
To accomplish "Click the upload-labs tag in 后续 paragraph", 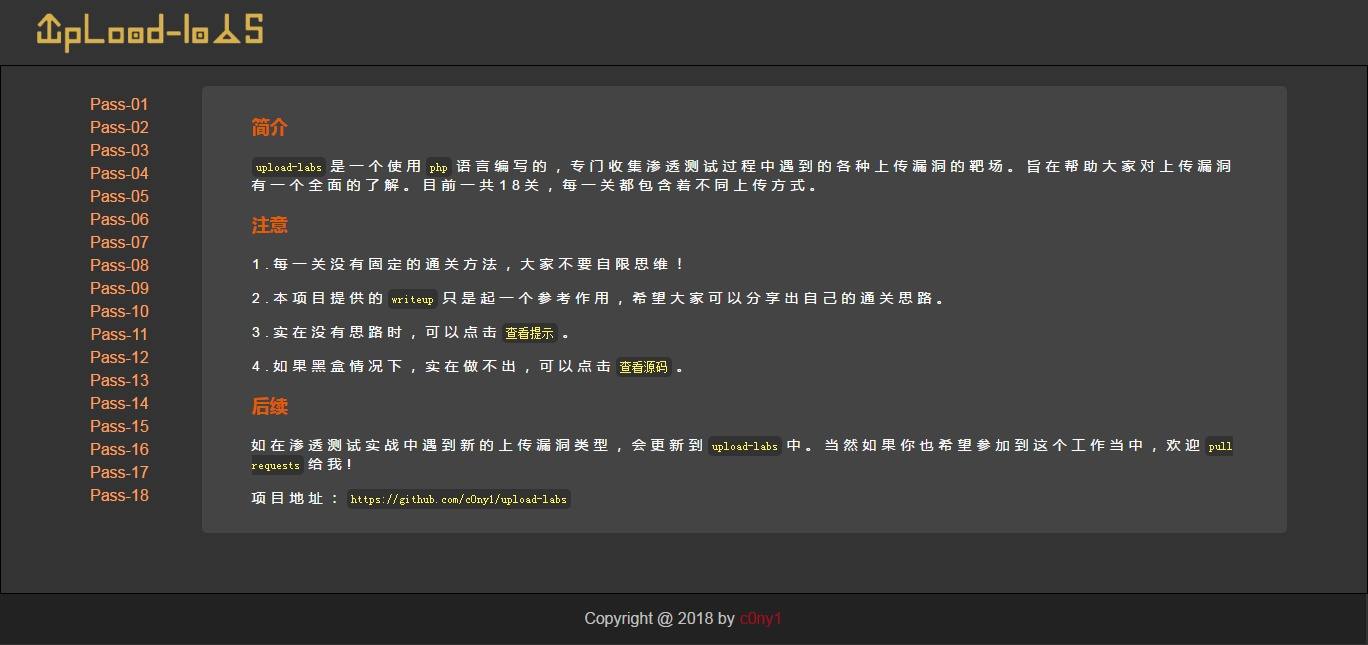I will tap(744, 446).
